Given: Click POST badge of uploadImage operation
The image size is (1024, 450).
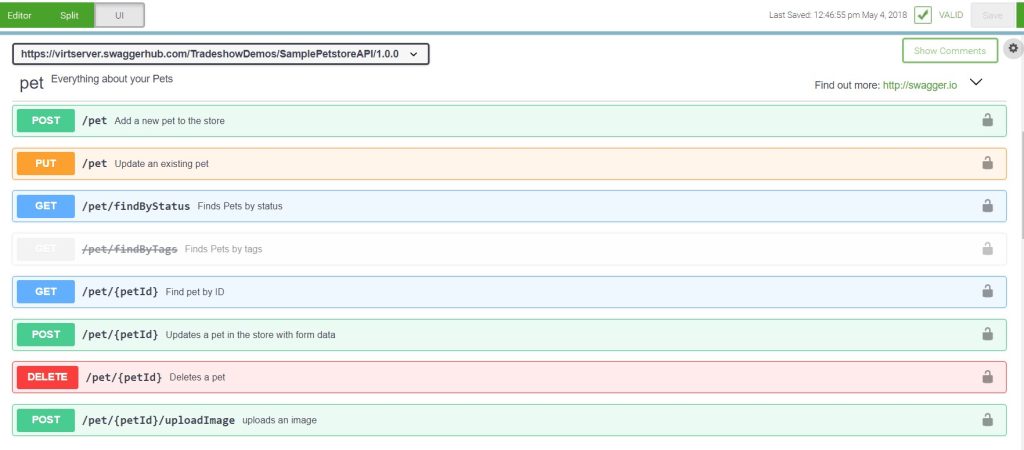Looking at the screenshot, I should (46, 419).
